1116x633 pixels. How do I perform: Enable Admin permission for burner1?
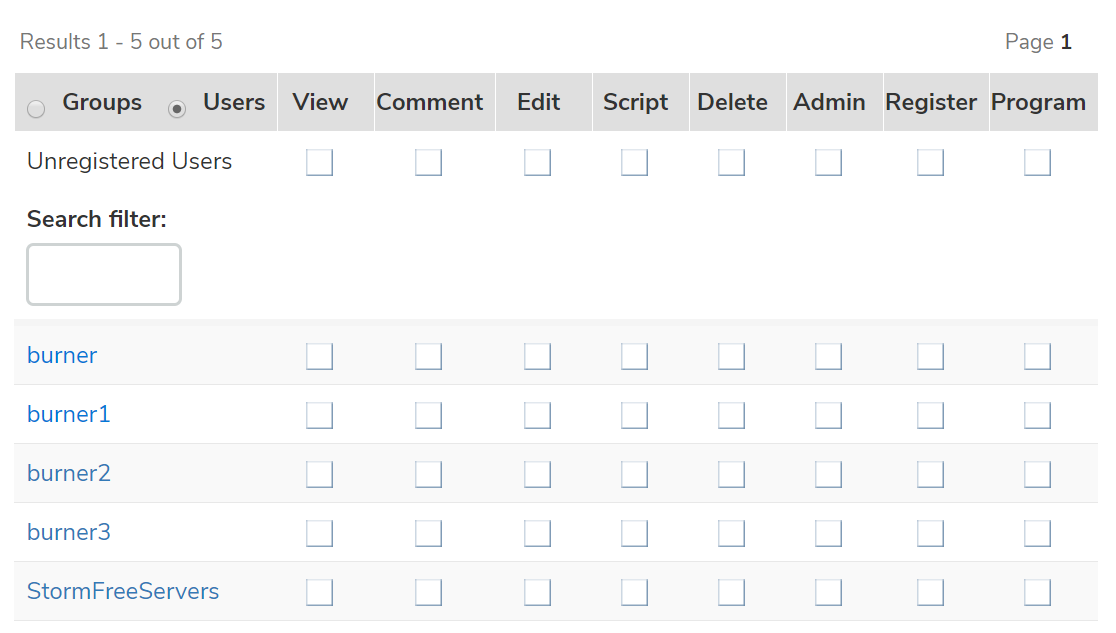pyautogui.click(x=828, y=415)
